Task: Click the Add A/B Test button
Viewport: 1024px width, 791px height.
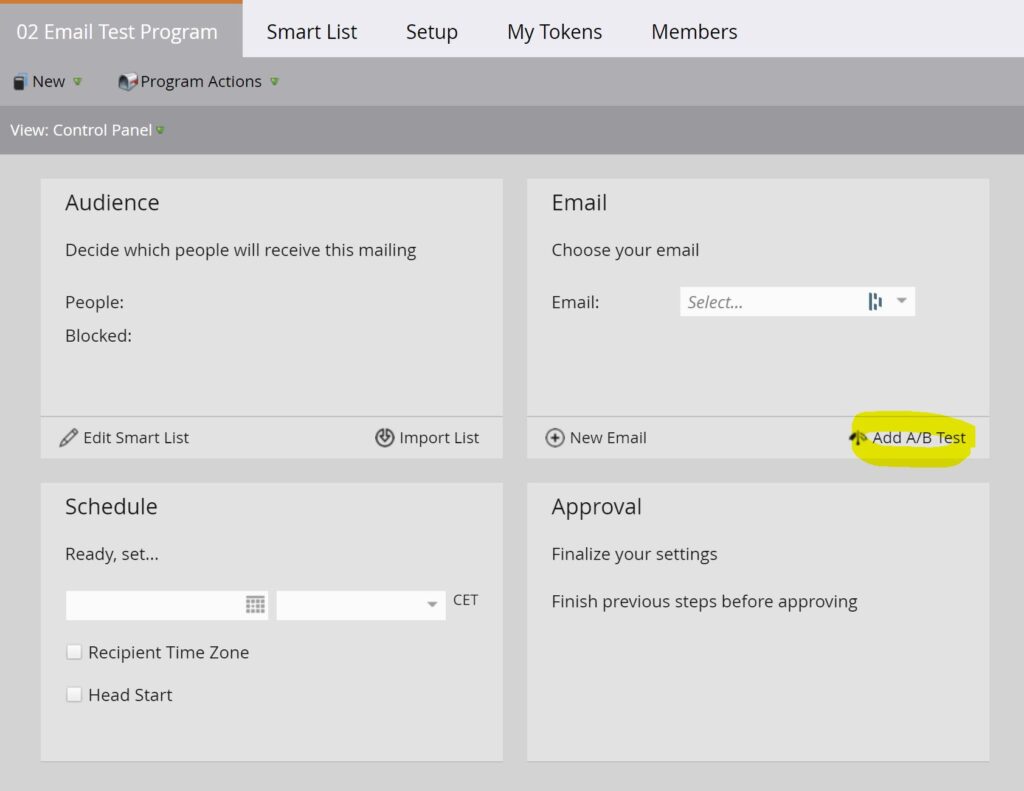Action: coord(918,437)
